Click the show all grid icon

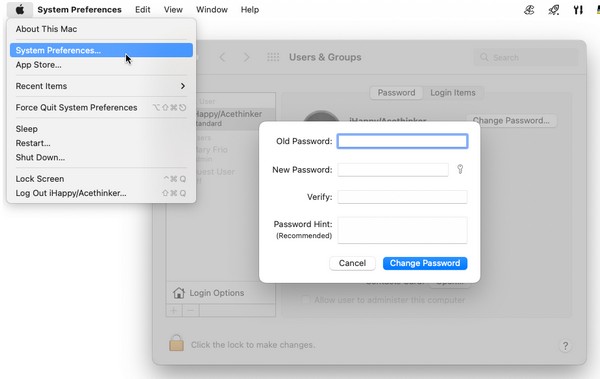(273, 57)
